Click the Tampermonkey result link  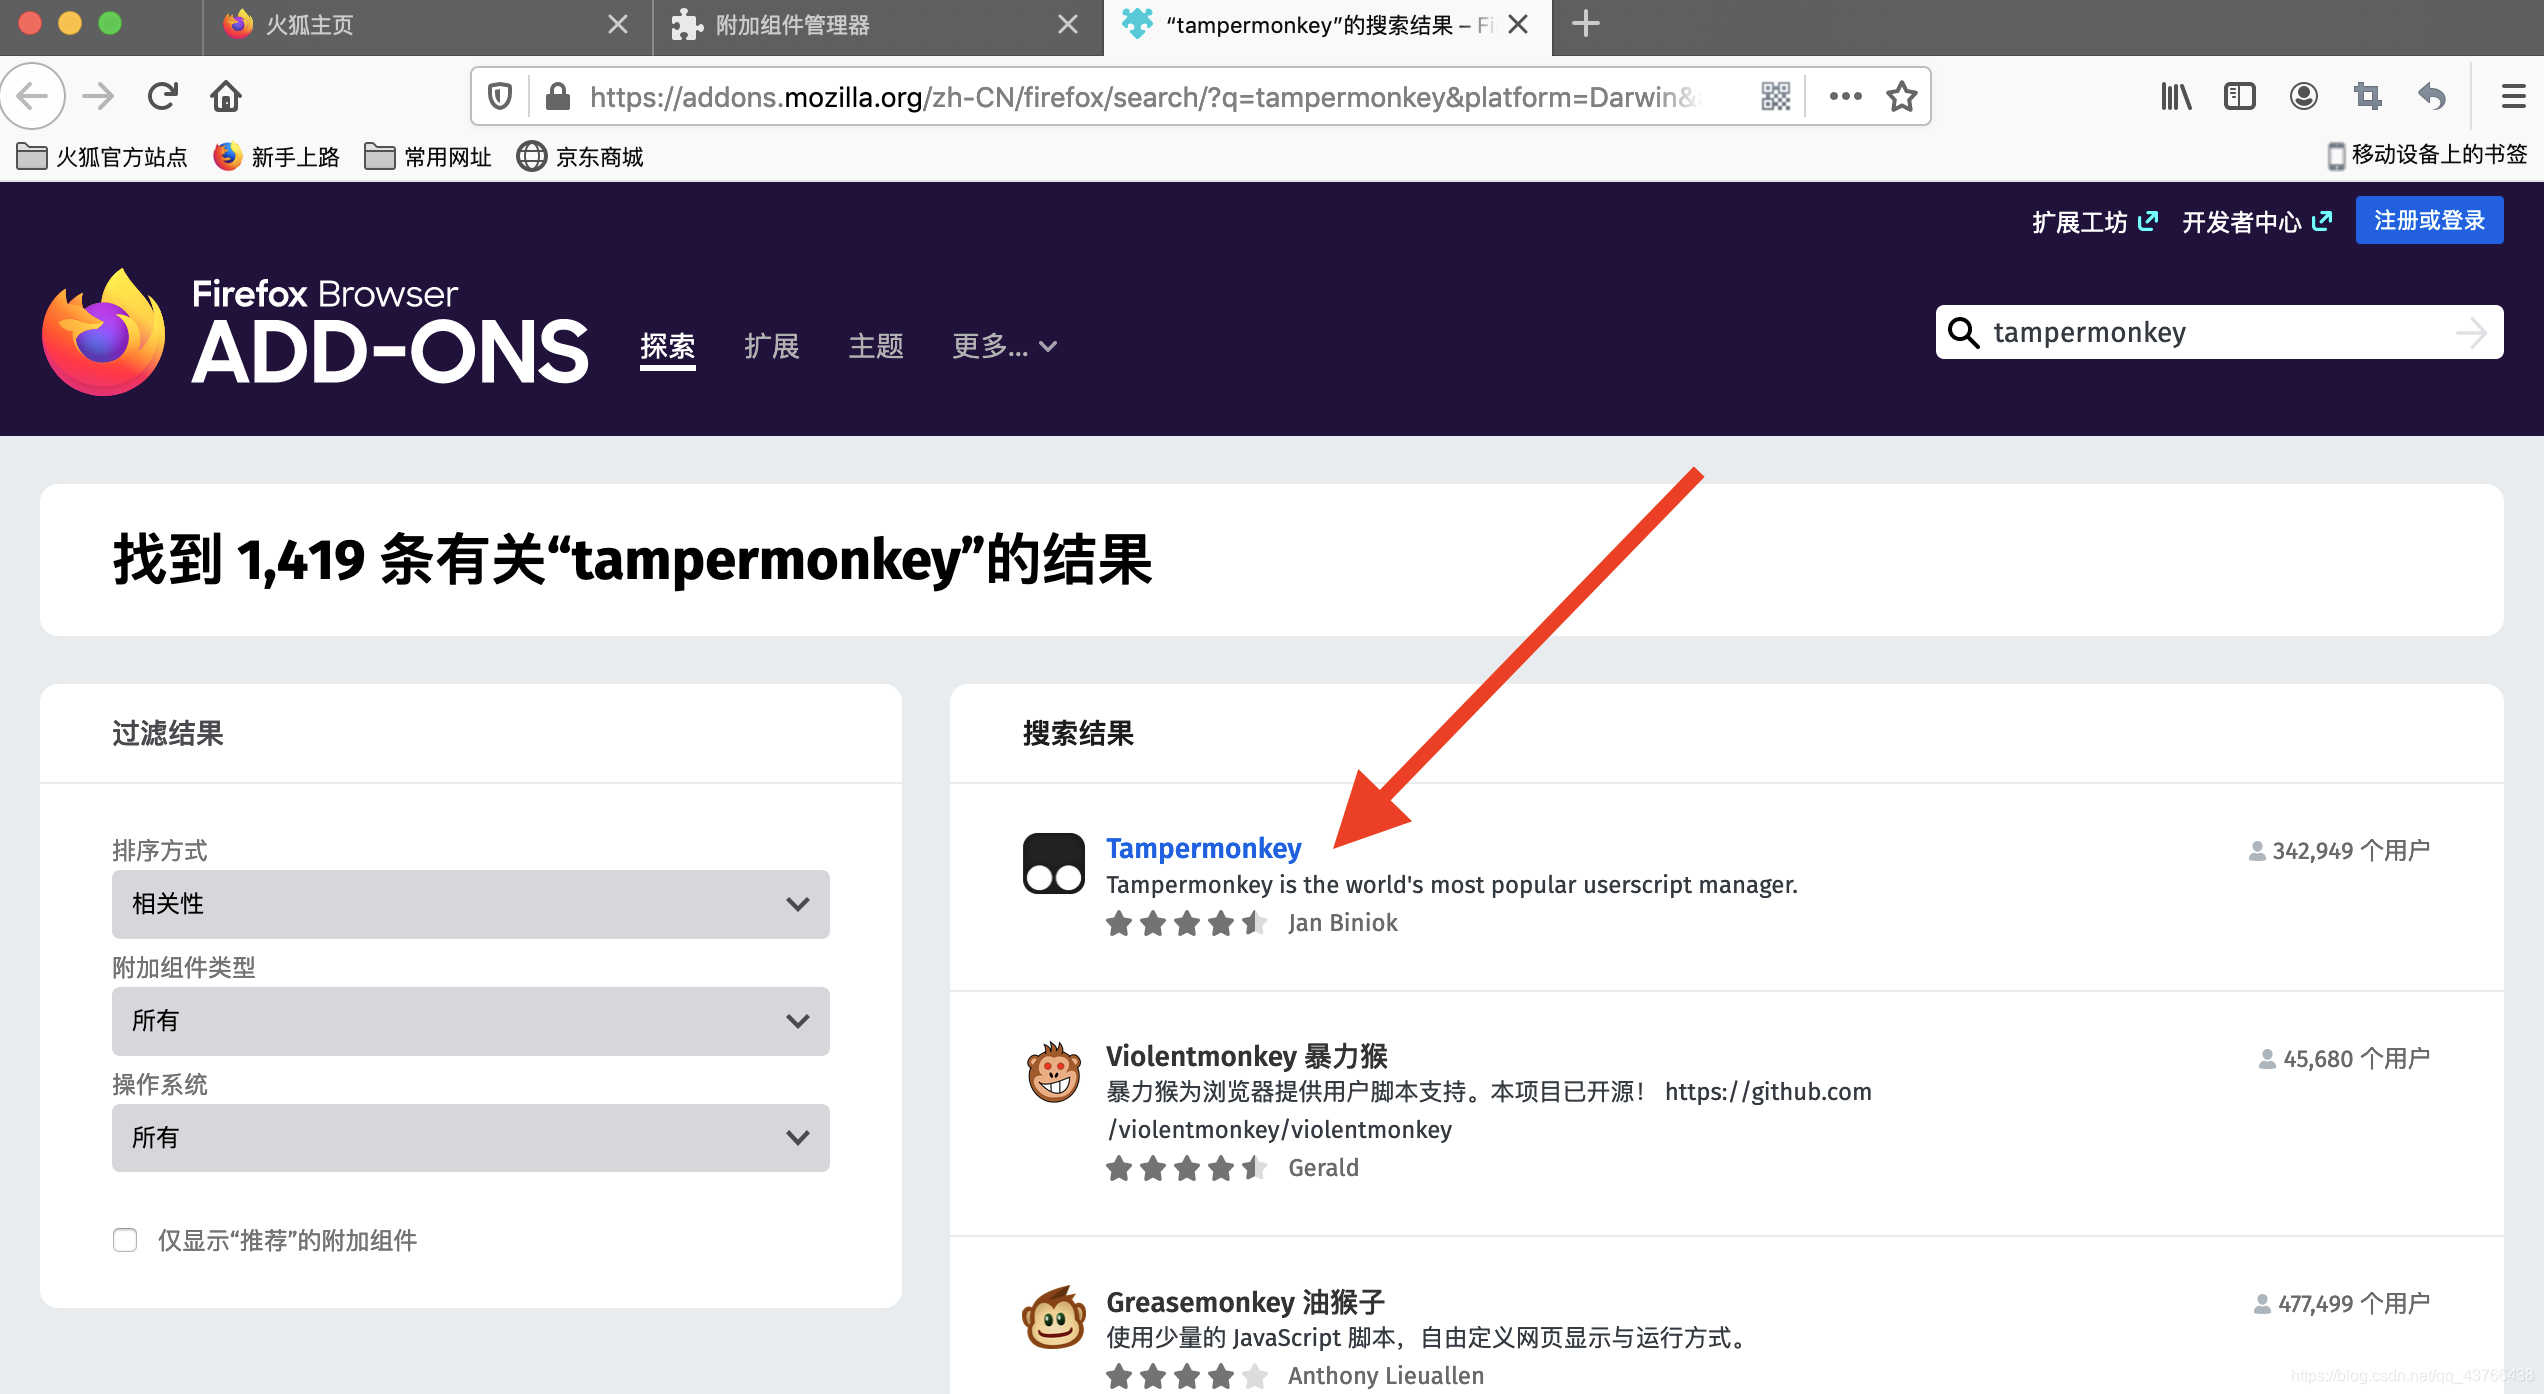point(1203,848)
